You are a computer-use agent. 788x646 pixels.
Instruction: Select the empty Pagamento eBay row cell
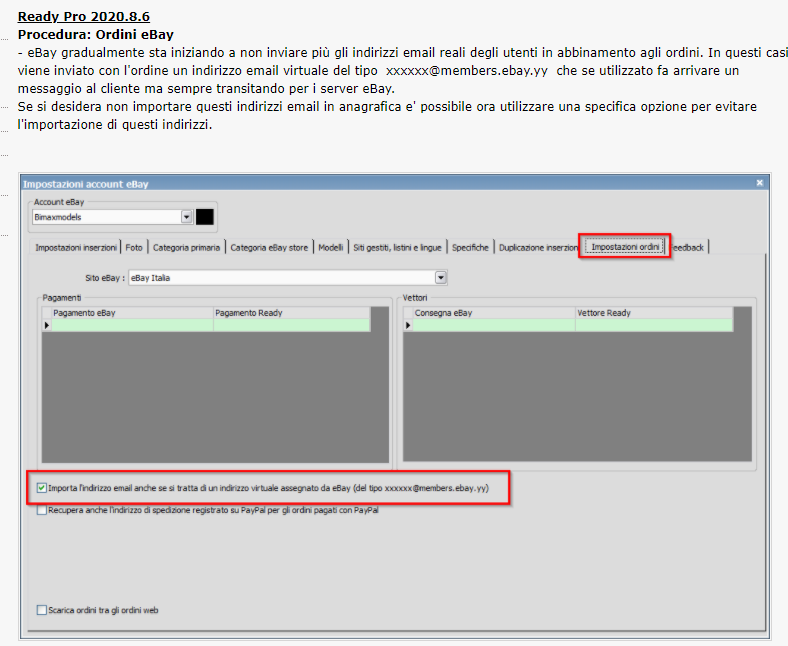coord(132,325)
